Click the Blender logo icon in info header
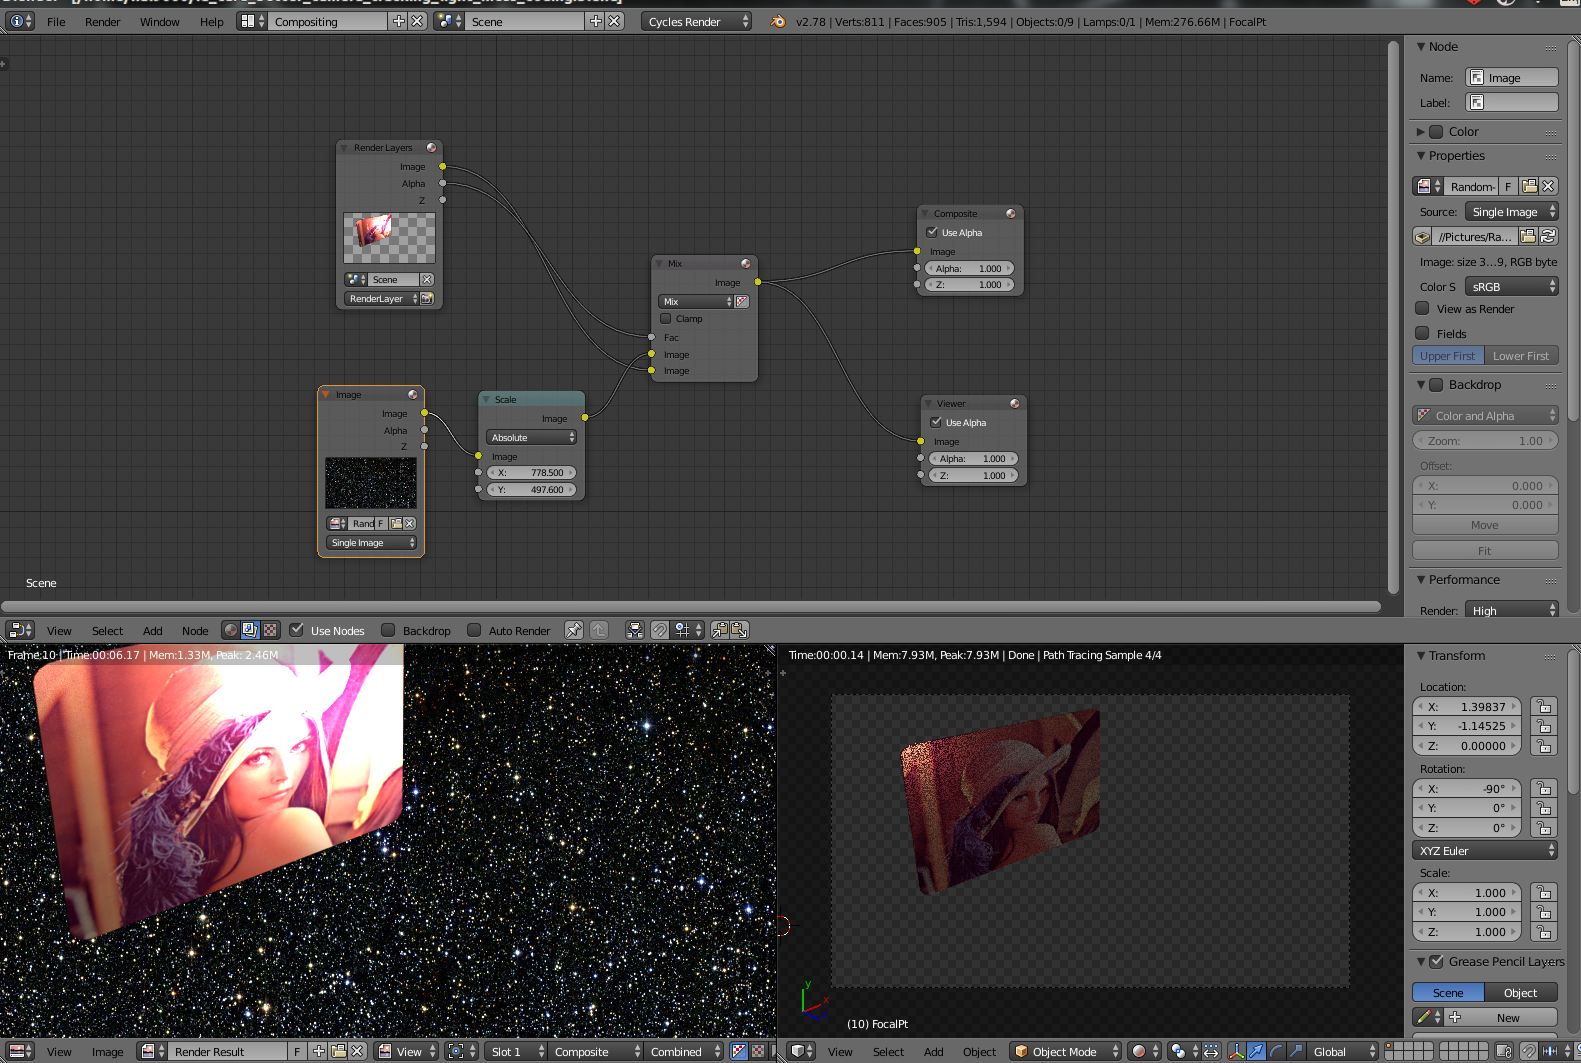The height and width of the screenshot is (1063, 1581). (x=778, y=21)
